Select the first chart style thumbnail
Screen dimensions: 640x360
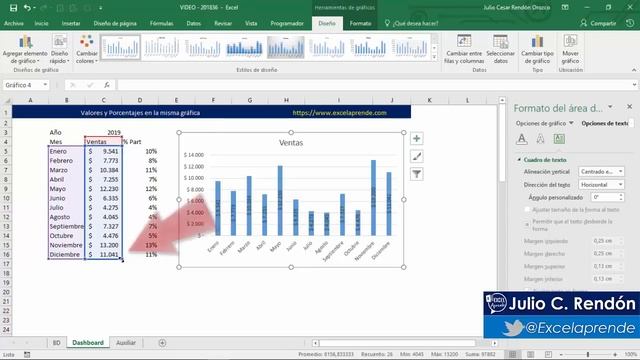(x=121, y=47)
